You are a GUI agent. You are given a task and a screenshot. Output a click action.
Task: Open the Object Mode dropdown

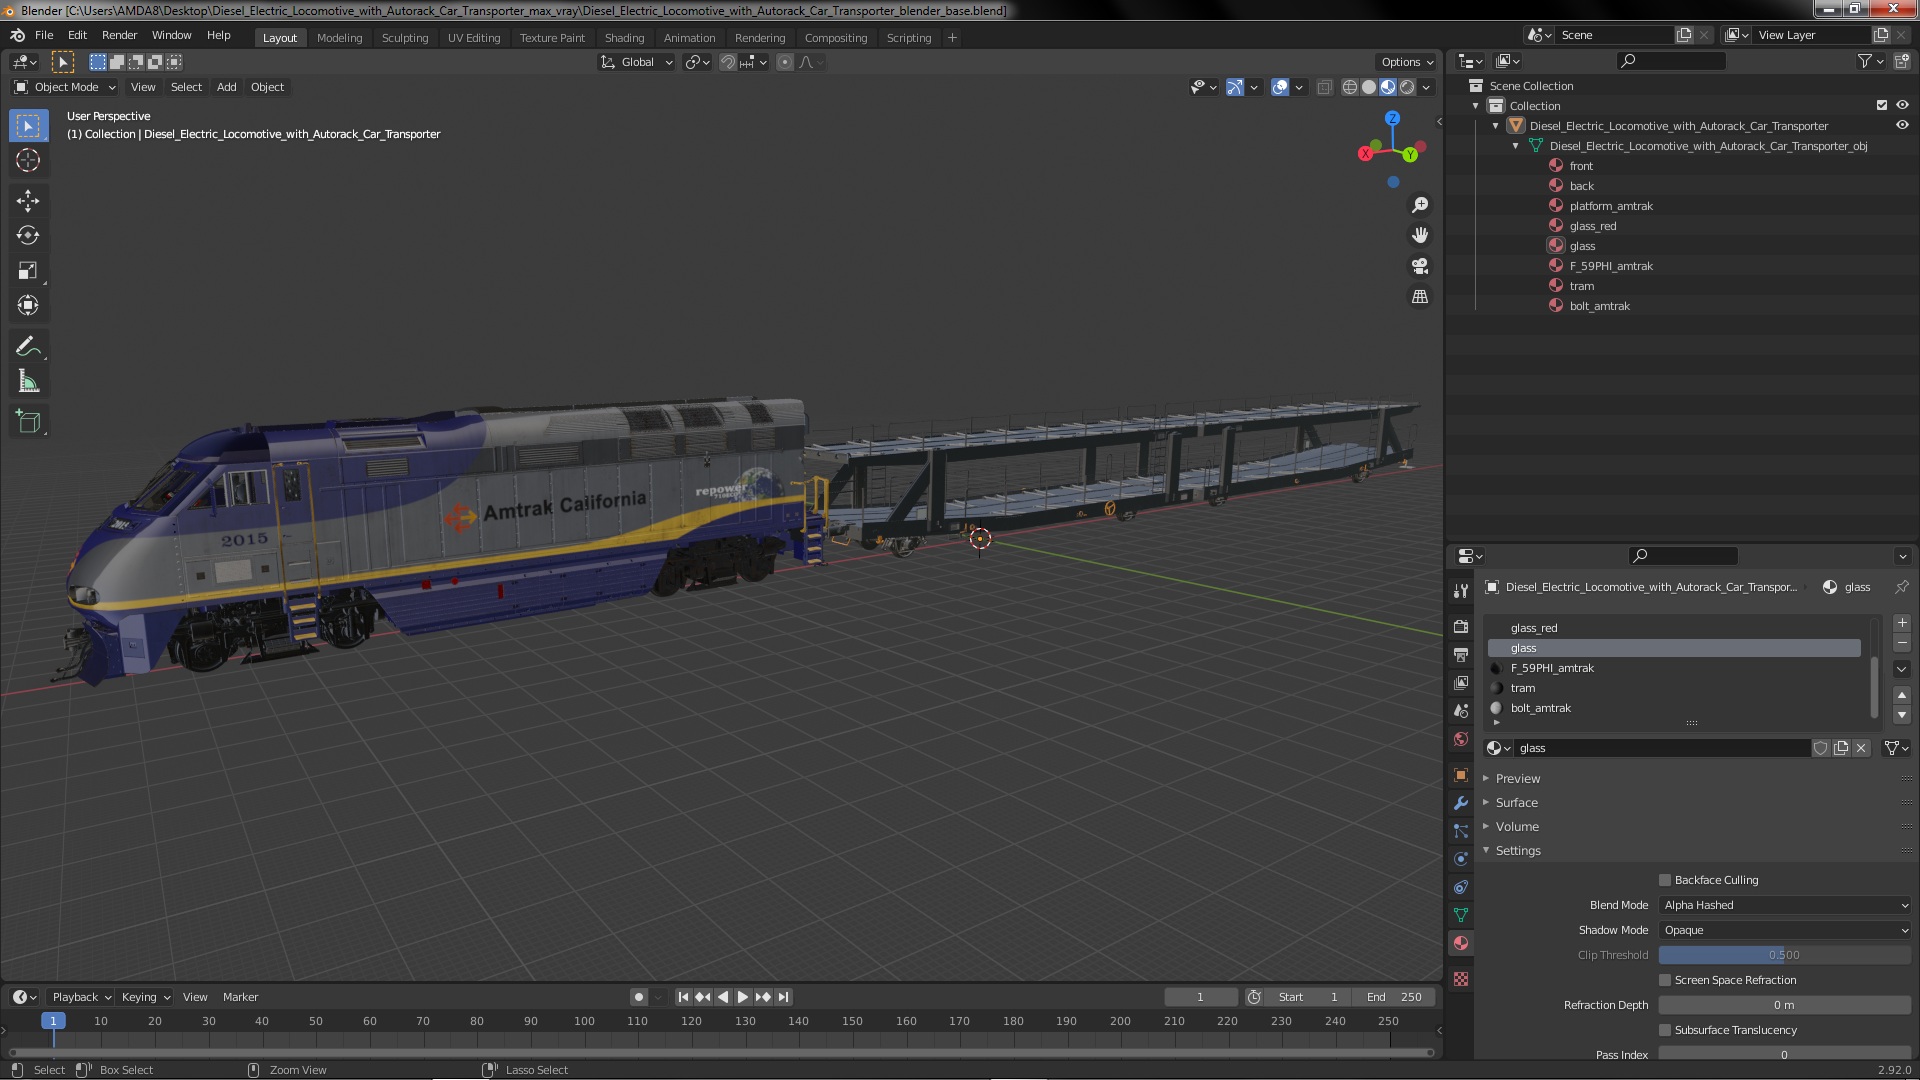[x=65, y=87]
